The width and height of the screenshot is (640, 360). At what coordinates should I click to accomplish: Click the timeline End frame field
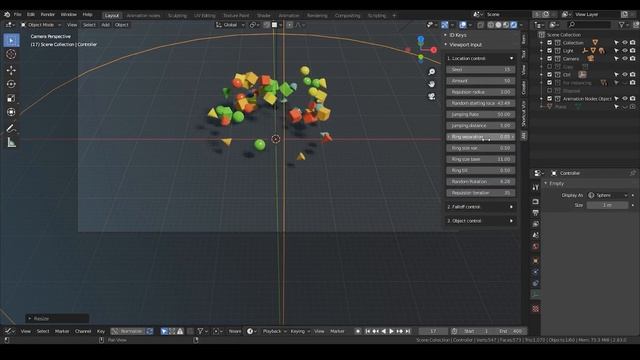510,331
